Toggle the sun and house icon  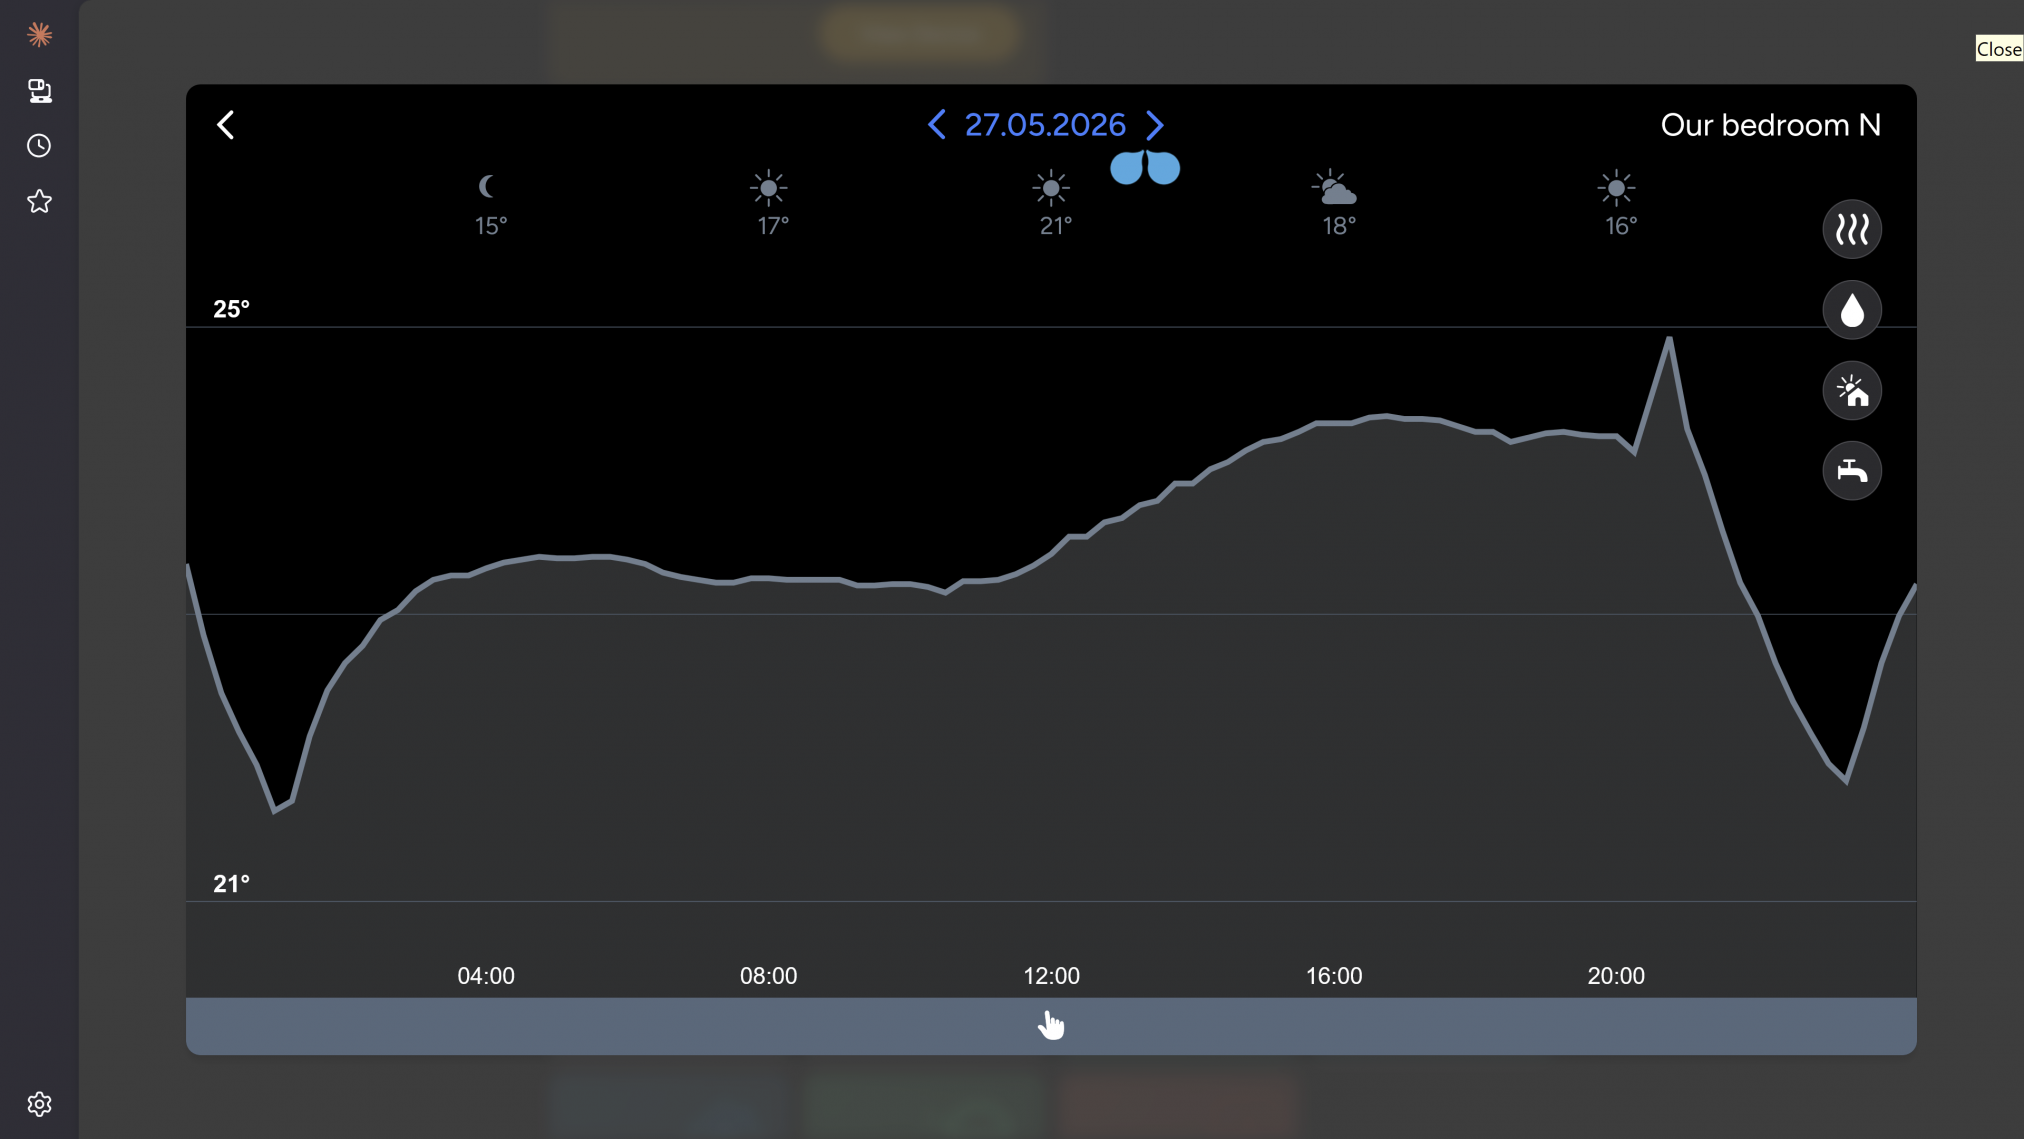point(1852,390)
